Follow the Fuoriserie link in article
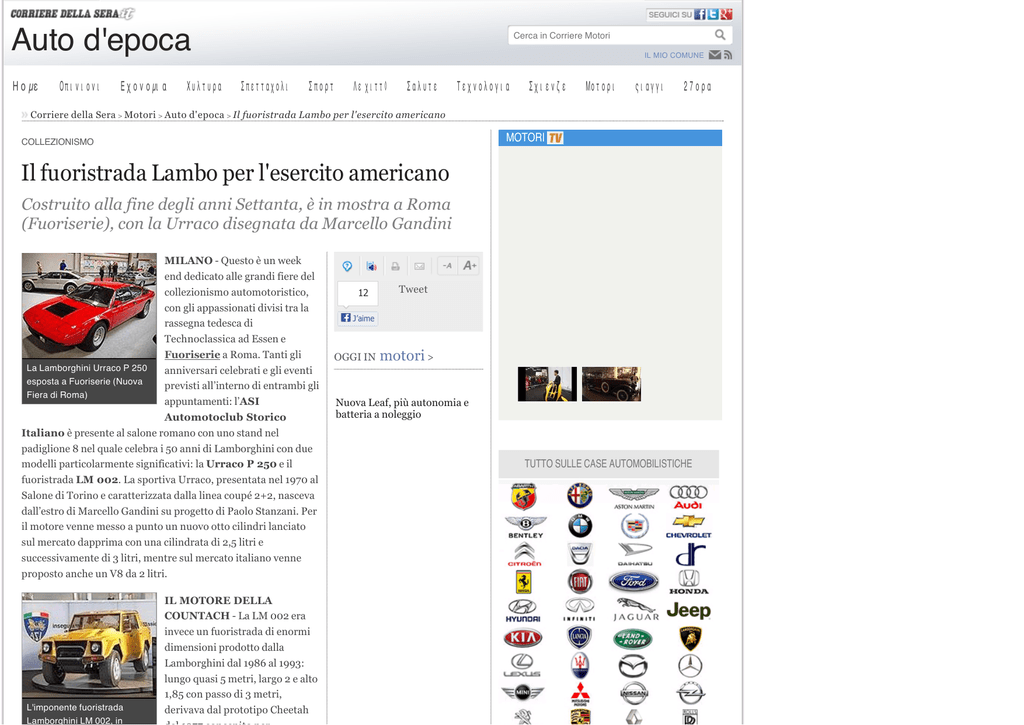The height and width of the screenshot is (725, 1024). [192, 355]
